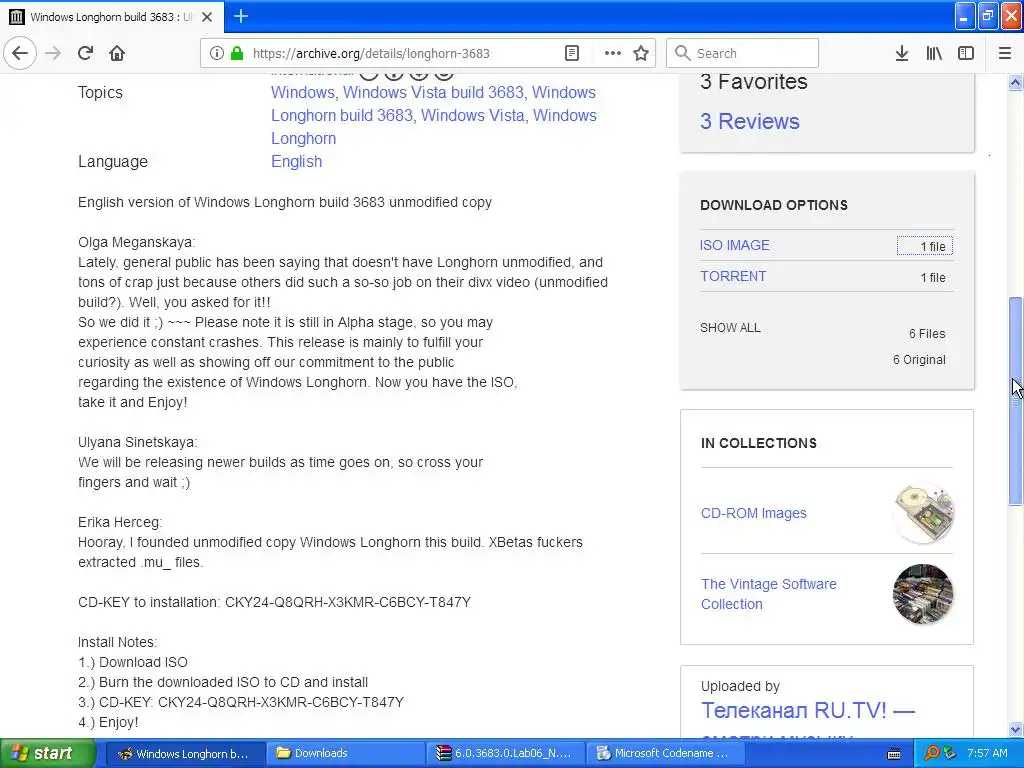Viewport: 1024px width, 768px height.
Task: Switch to Windows Longhorn b... taskbar item
Action: tap(184, 754)
